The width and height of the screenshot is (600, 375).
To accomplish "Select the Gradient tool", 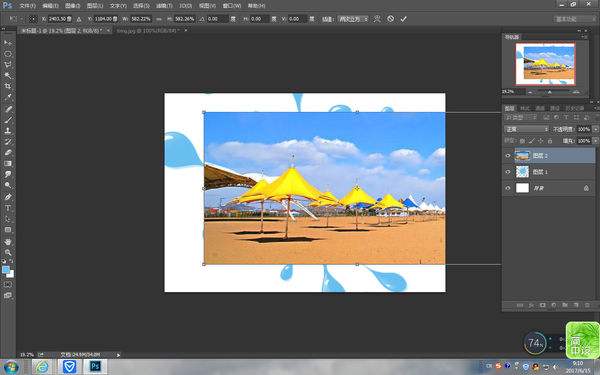I will [8, 163].
